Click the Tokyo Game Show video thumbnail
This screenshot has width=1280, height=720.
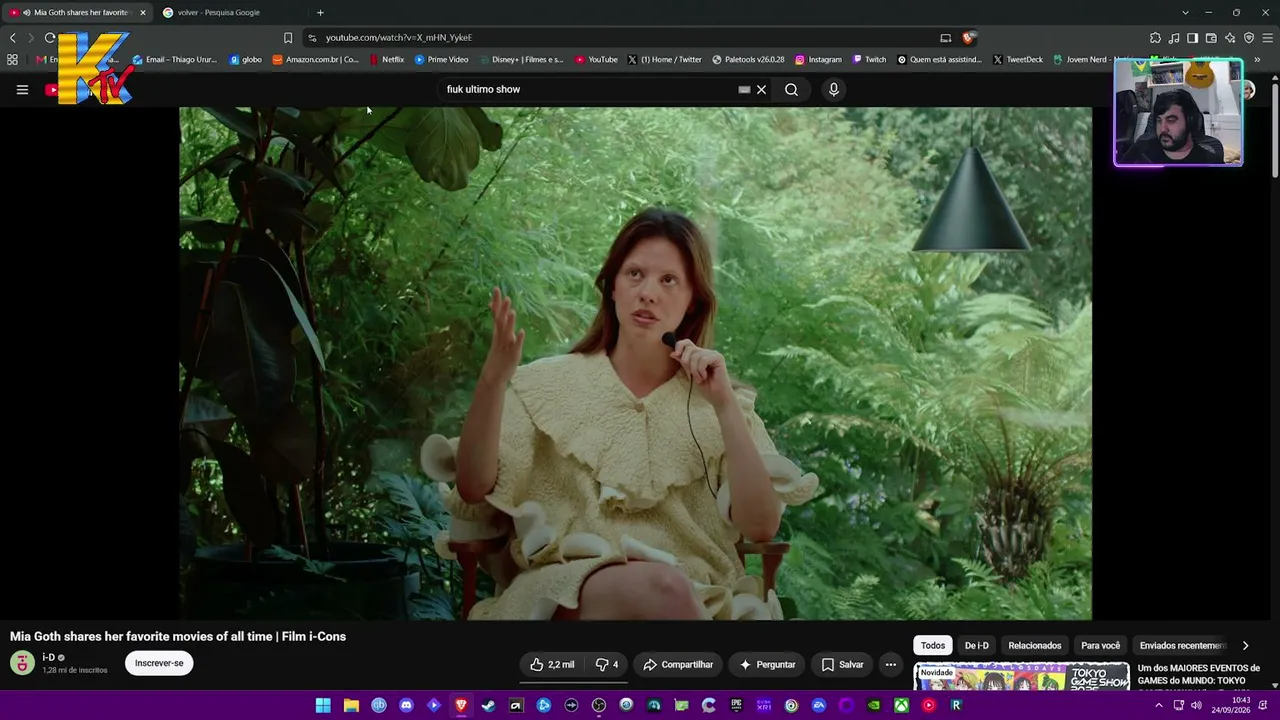[x=1021, y=676]
